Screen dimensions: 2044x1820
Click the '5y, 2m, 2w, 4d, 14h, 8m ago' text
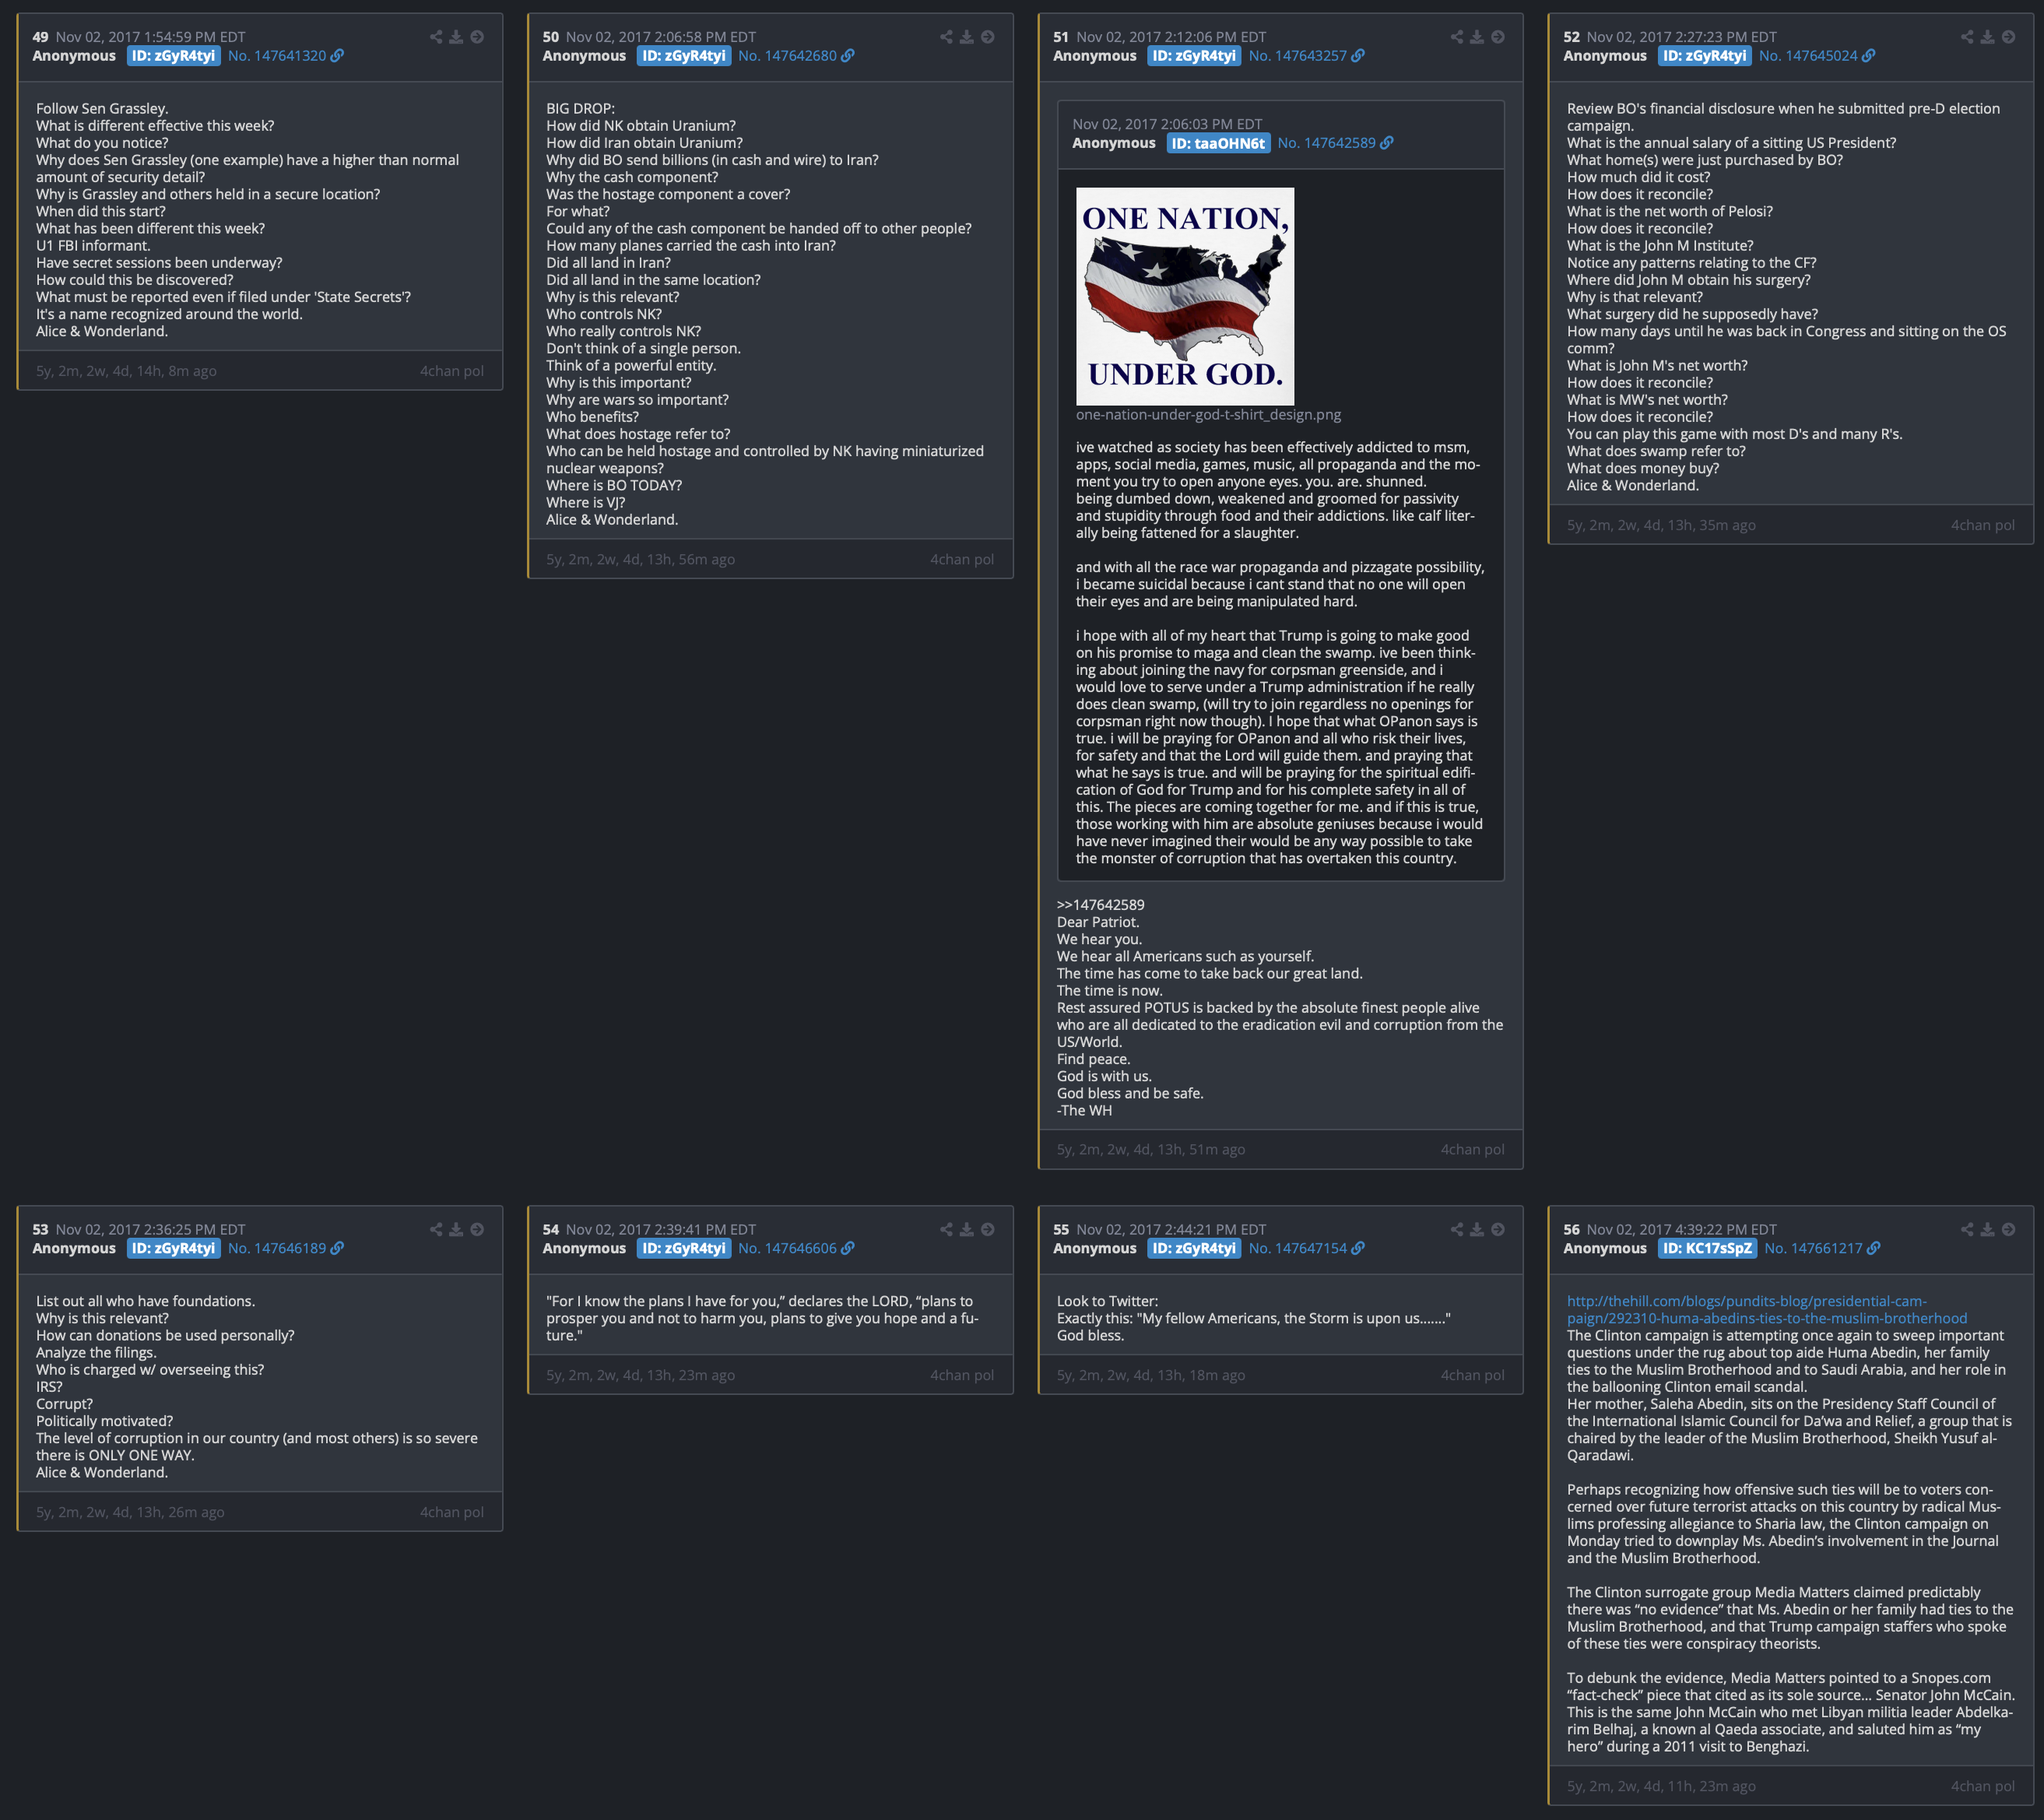coord(126,371)
